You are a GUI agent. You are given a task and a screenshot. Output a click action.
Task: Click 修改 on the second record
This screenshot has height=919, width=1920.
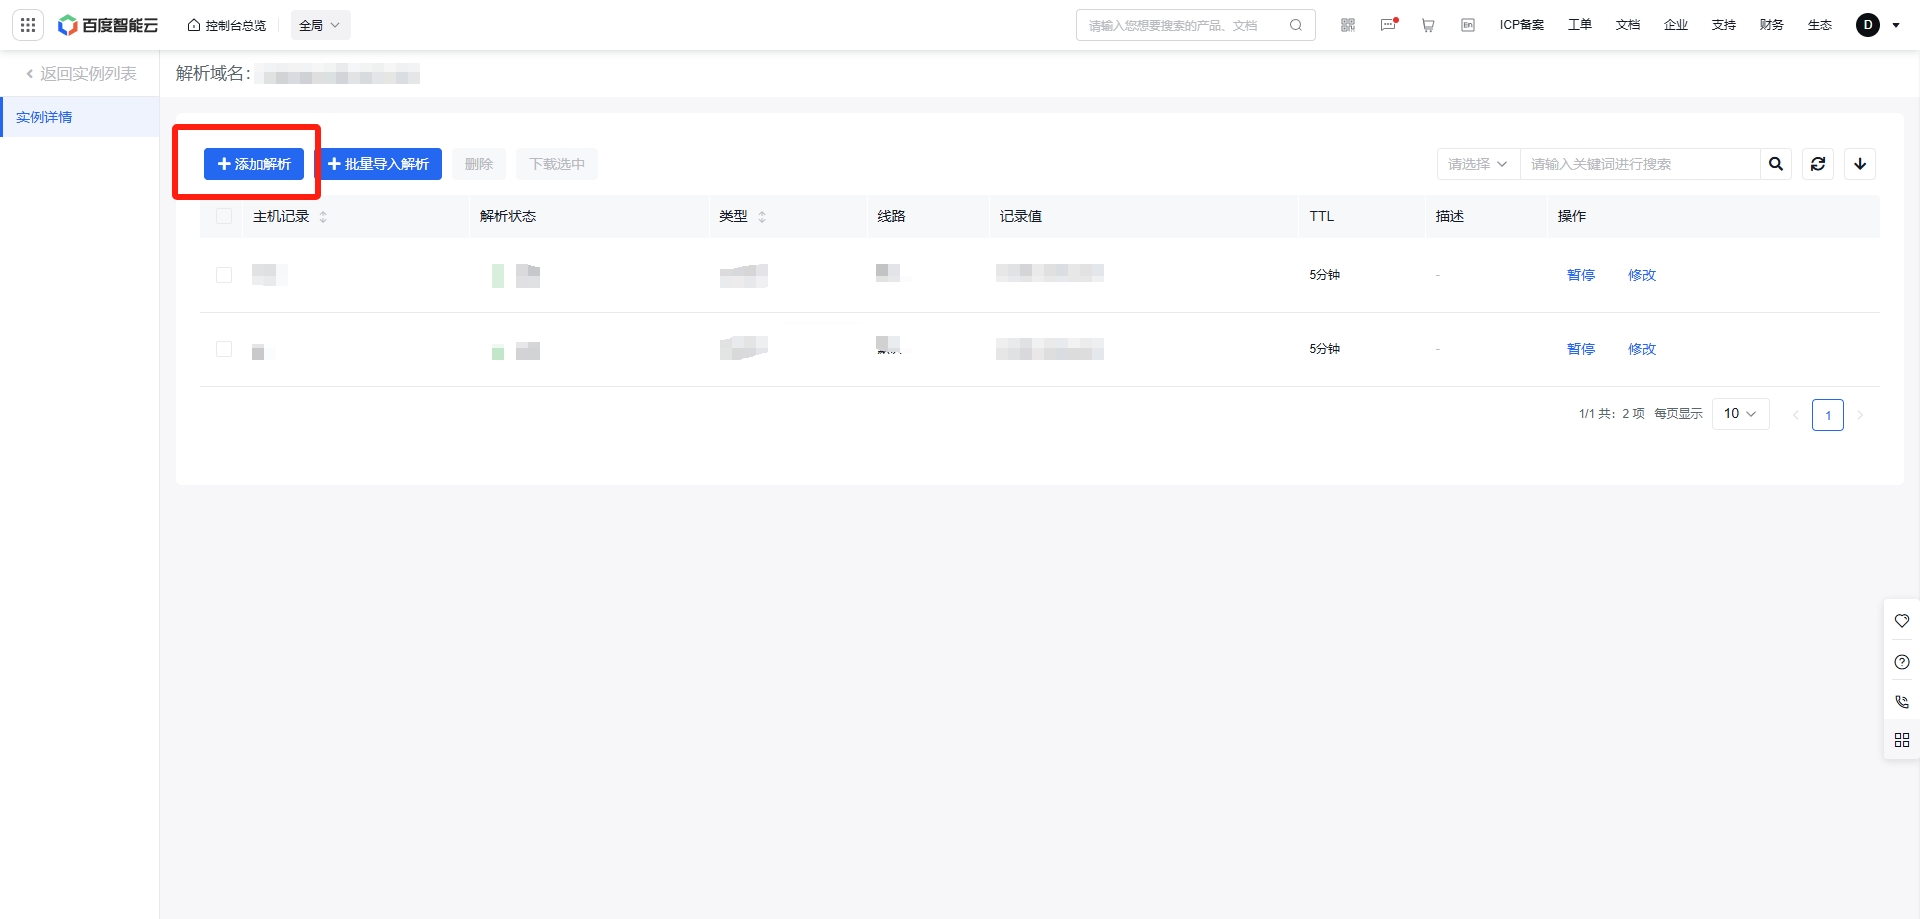pos(1642,349)
